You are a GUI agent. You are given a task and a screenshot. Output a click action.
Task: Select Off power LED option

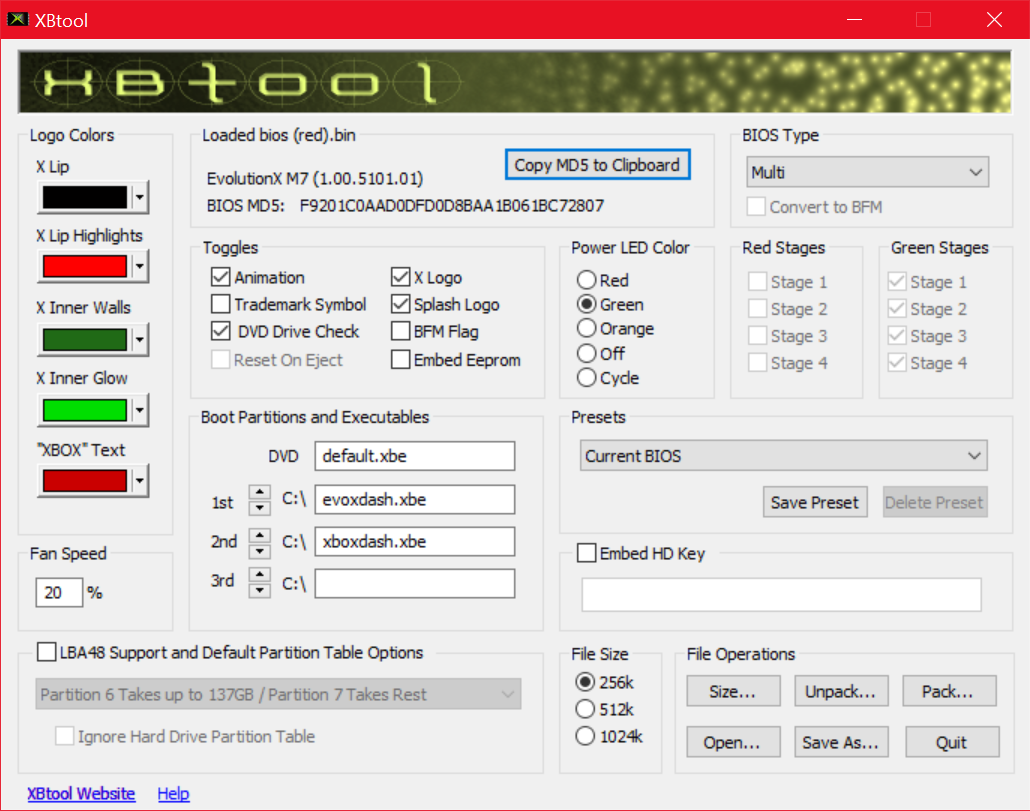pyautogui.click(x=586, y=353)
